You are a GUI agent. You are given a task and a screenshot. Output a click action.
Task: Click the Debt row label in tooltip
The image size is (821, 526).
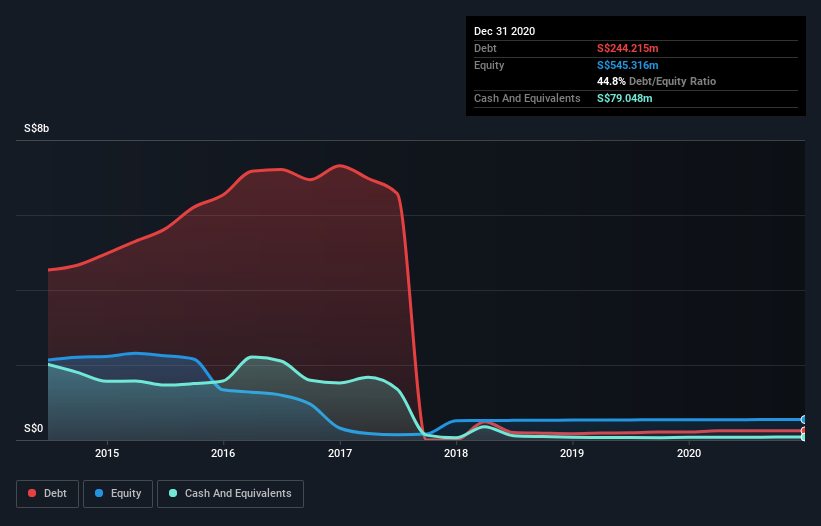coord(485,48)
